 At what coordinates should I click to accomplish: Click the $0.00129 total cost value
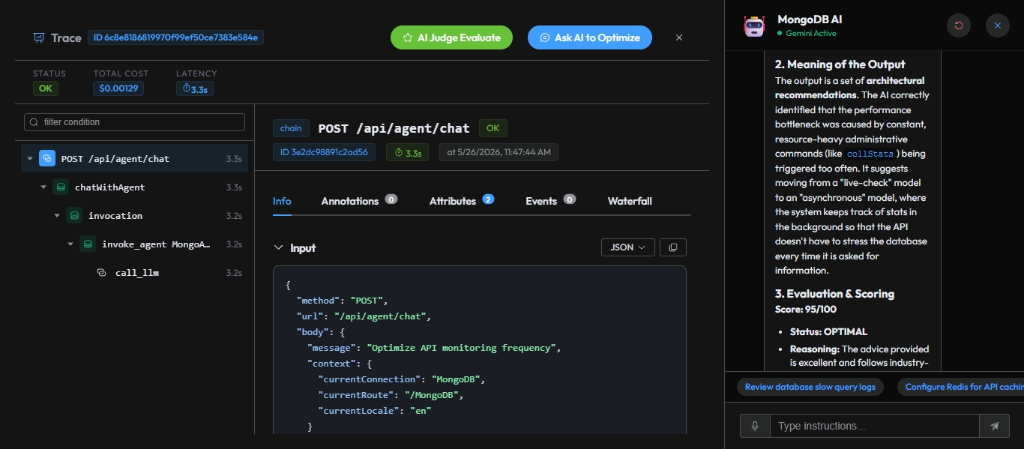pos(119,89)
